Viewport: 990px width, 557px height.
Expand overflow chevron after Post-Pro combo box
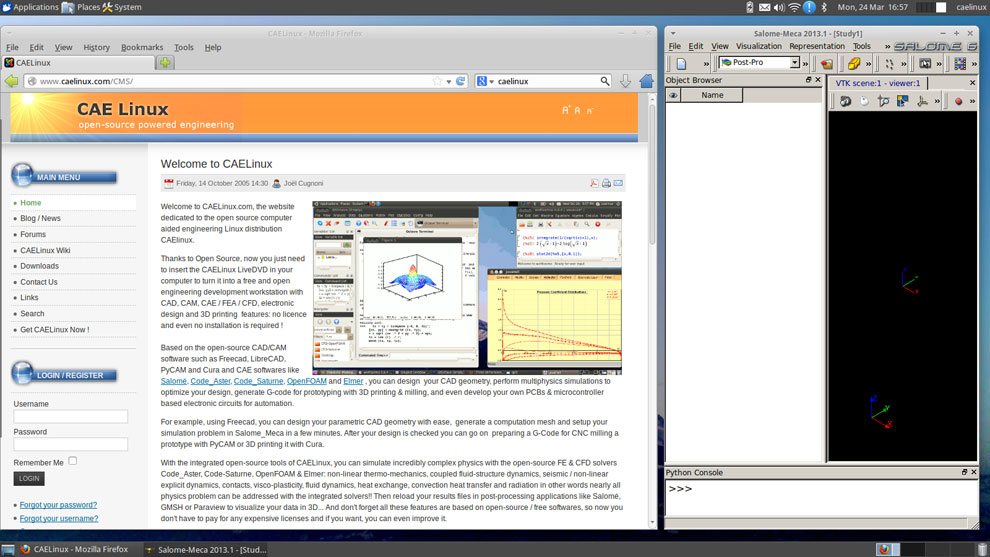click(x=805, y=63)
